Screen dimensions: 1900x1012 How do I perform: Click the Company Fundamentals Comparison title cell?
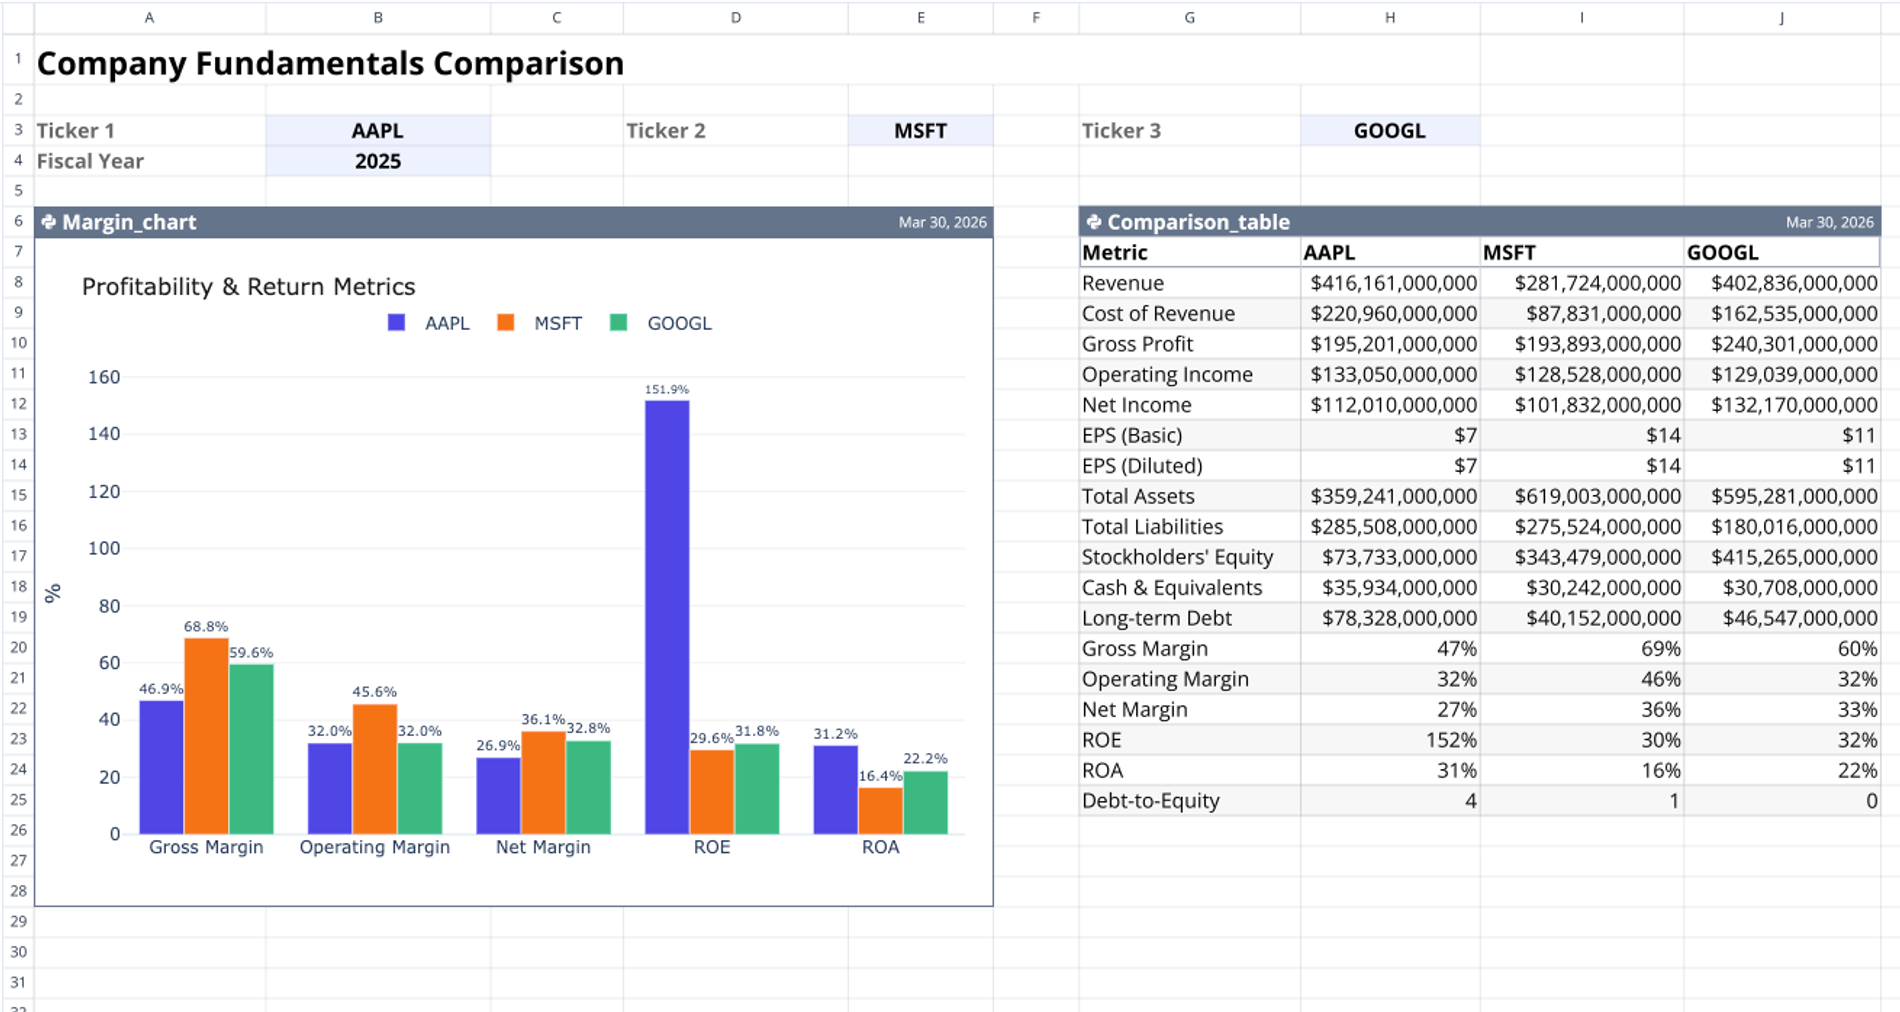(x=330, y=63)
